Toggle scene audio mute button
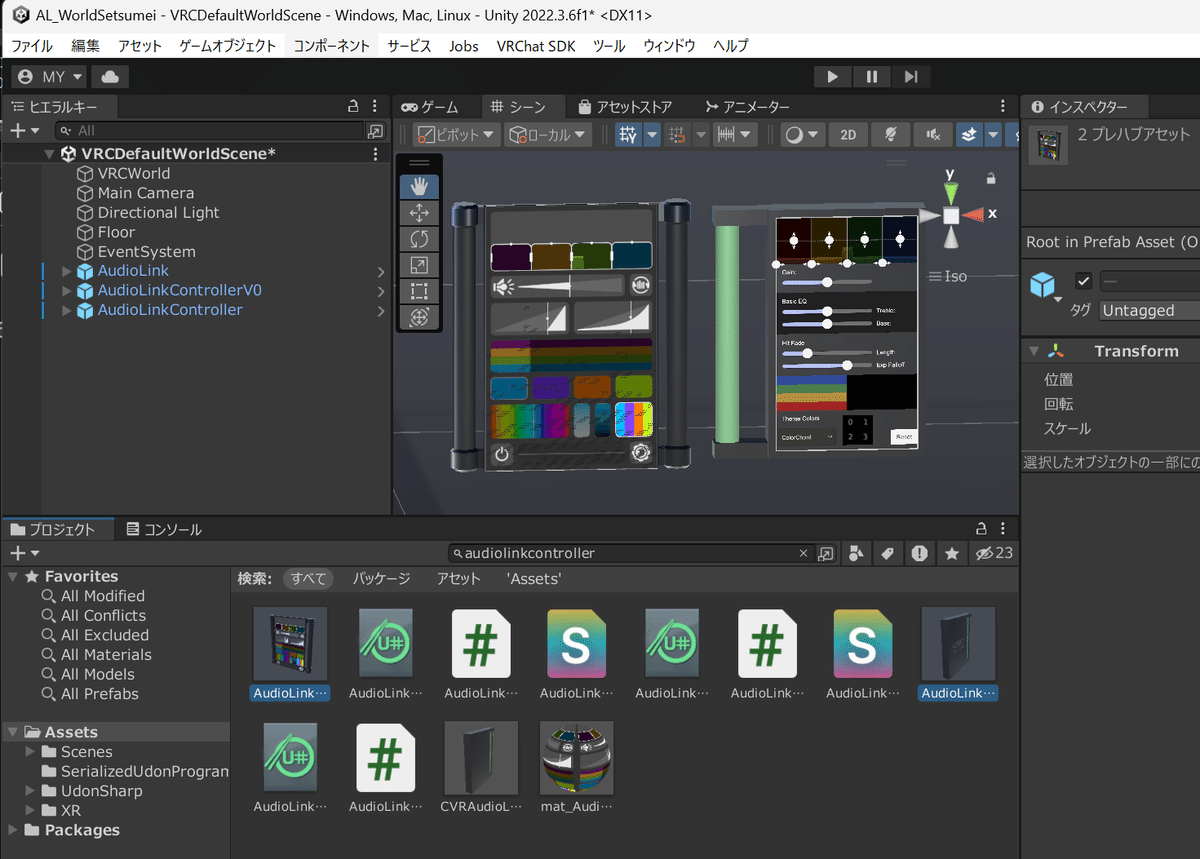Screen dimensions: 1200x859 (932, 135)
